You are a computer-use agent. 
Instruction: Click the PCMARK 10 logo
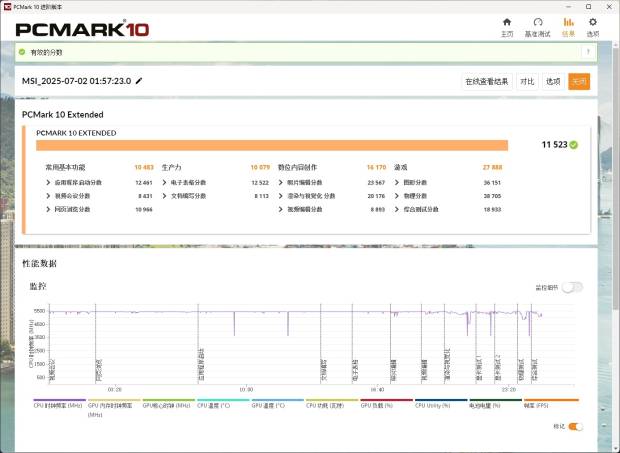[x=82, y=29]
